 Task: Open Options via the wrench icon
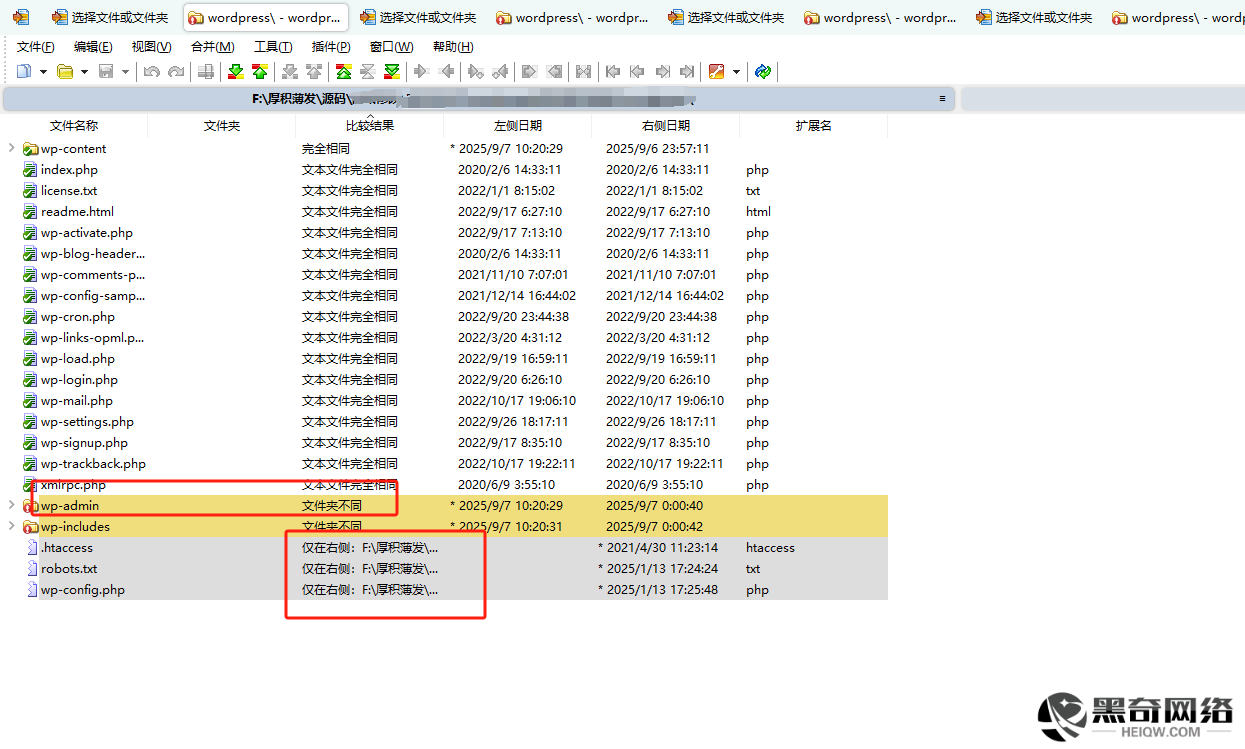click(x=716, y=71)
